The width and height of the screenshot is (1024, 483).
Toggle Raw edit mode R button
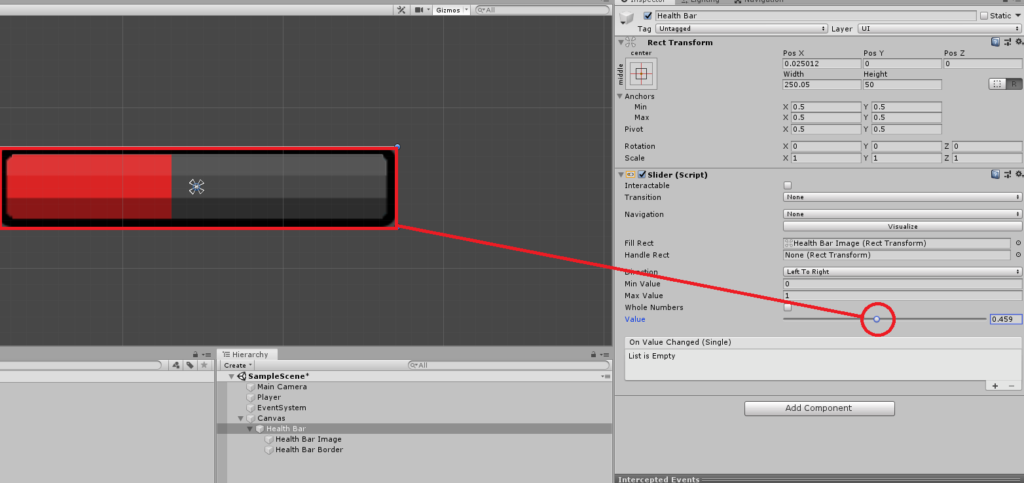click(x=1013, y=85)
